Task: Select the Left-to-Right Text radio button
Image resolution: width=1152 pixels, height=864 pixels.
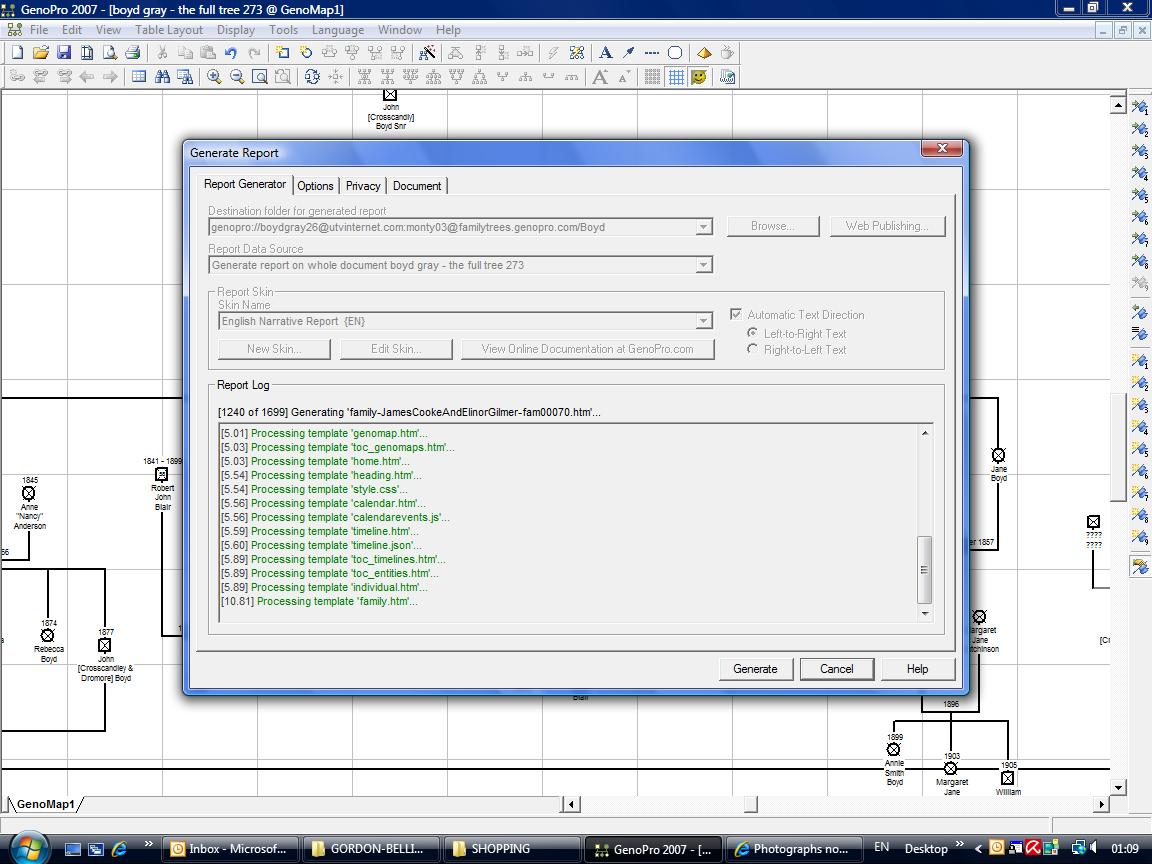Action: (753, 333)
